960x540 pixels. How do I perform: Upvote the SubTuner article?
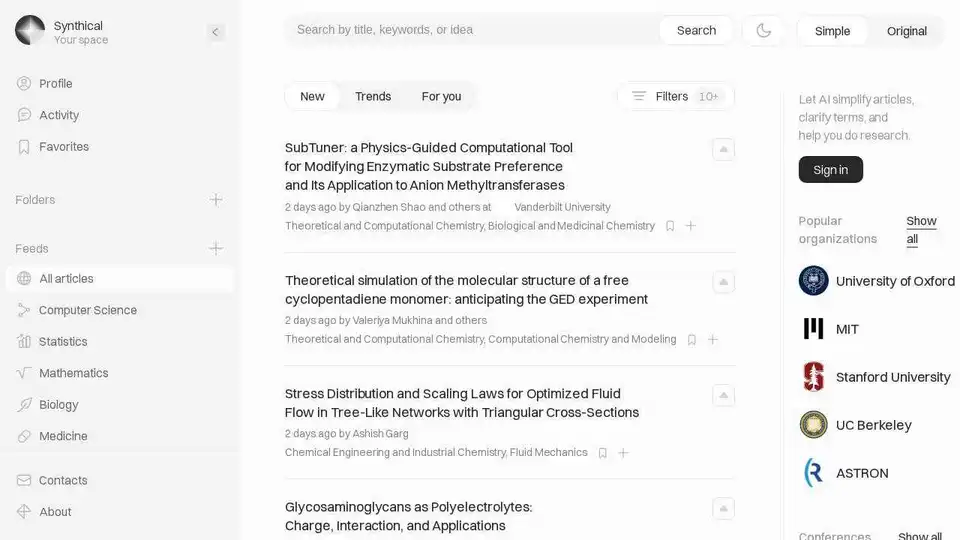pyautogui.click(x=723, y=149)
